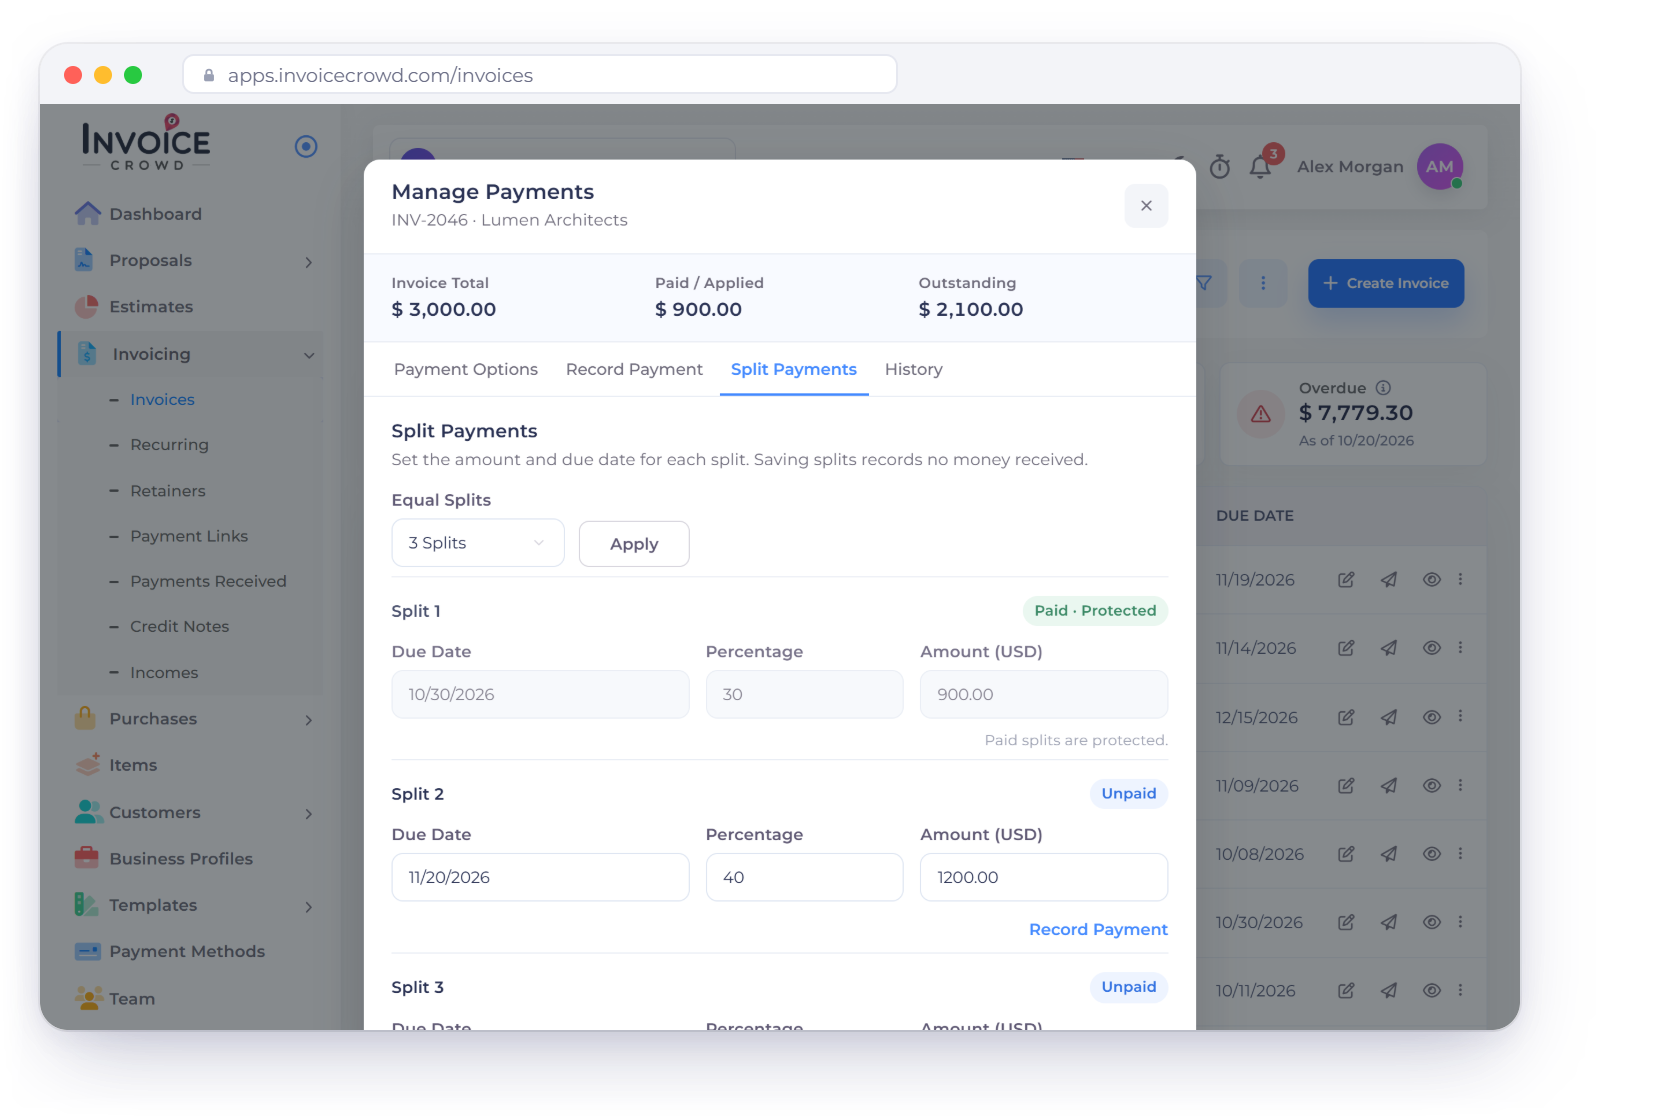Switch to the Record Payment tab
1680x1120 pixels.
[634, 369]
